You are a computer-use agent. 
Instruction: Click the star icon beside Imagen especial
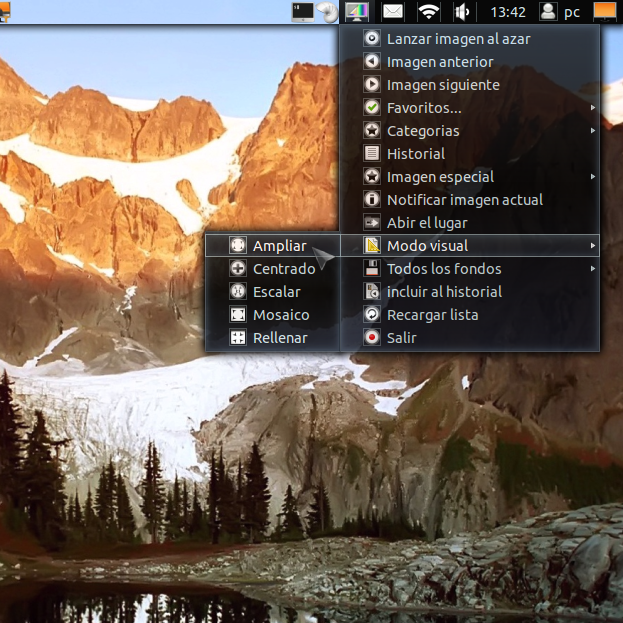[372, 176]
